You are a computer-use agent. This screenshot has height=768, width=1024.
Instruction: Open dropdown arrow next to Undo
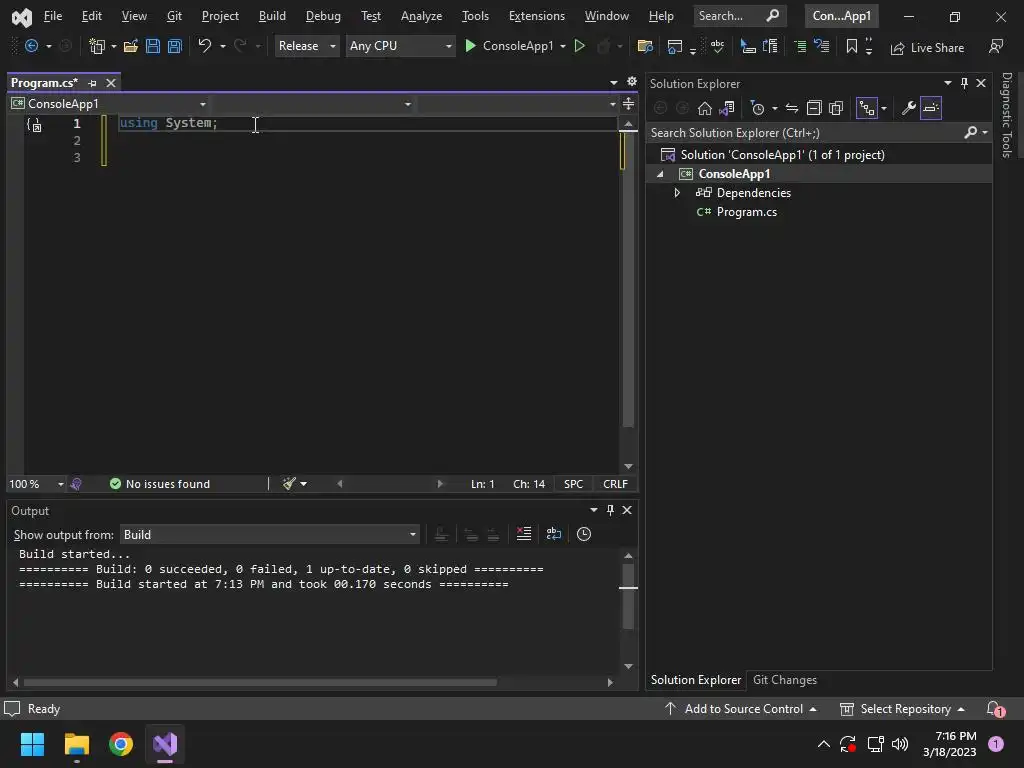pos(223,46)
